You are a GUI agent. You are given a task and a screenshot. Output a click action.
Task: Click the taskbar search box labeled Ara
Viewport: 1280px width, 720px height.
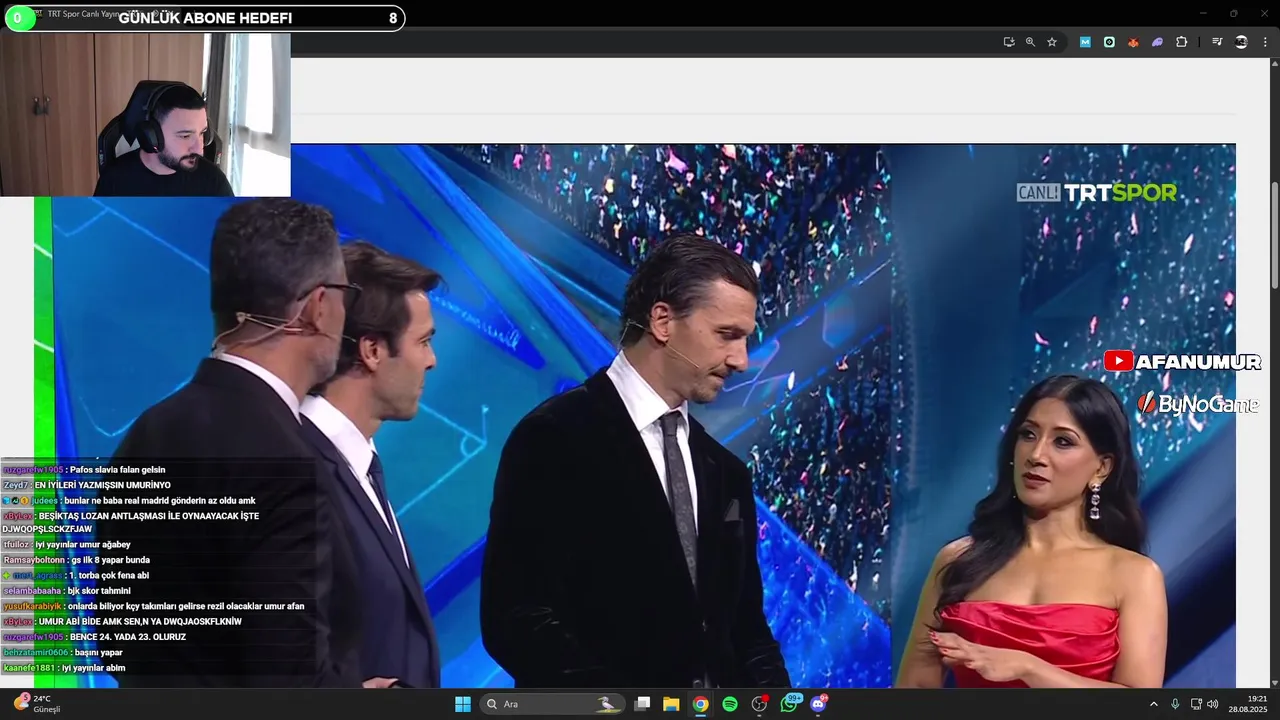pyautogui.click(x=553, y=704)
